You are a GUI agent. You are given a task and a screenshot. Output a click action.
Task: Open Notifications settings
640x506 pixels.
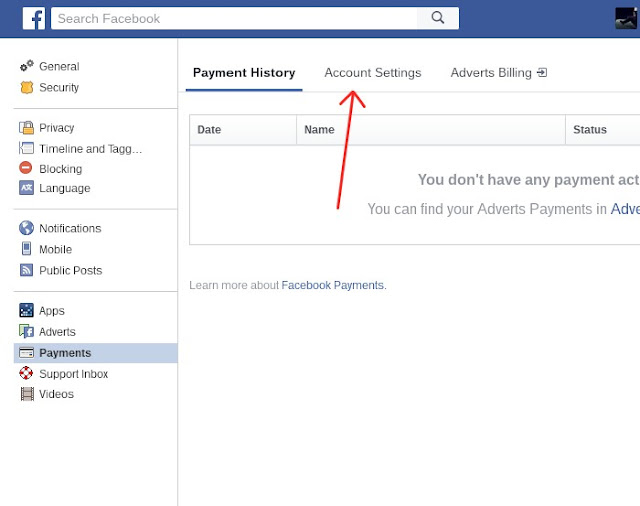point(70,228)
